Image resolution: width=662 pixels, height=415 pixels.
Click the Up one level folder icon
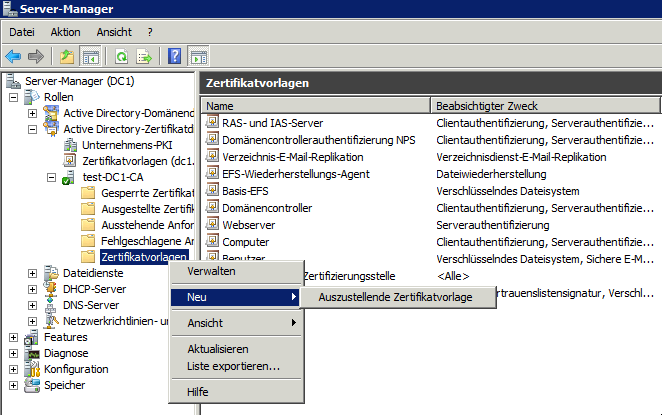pyautogui.click(x=67, y=56)
